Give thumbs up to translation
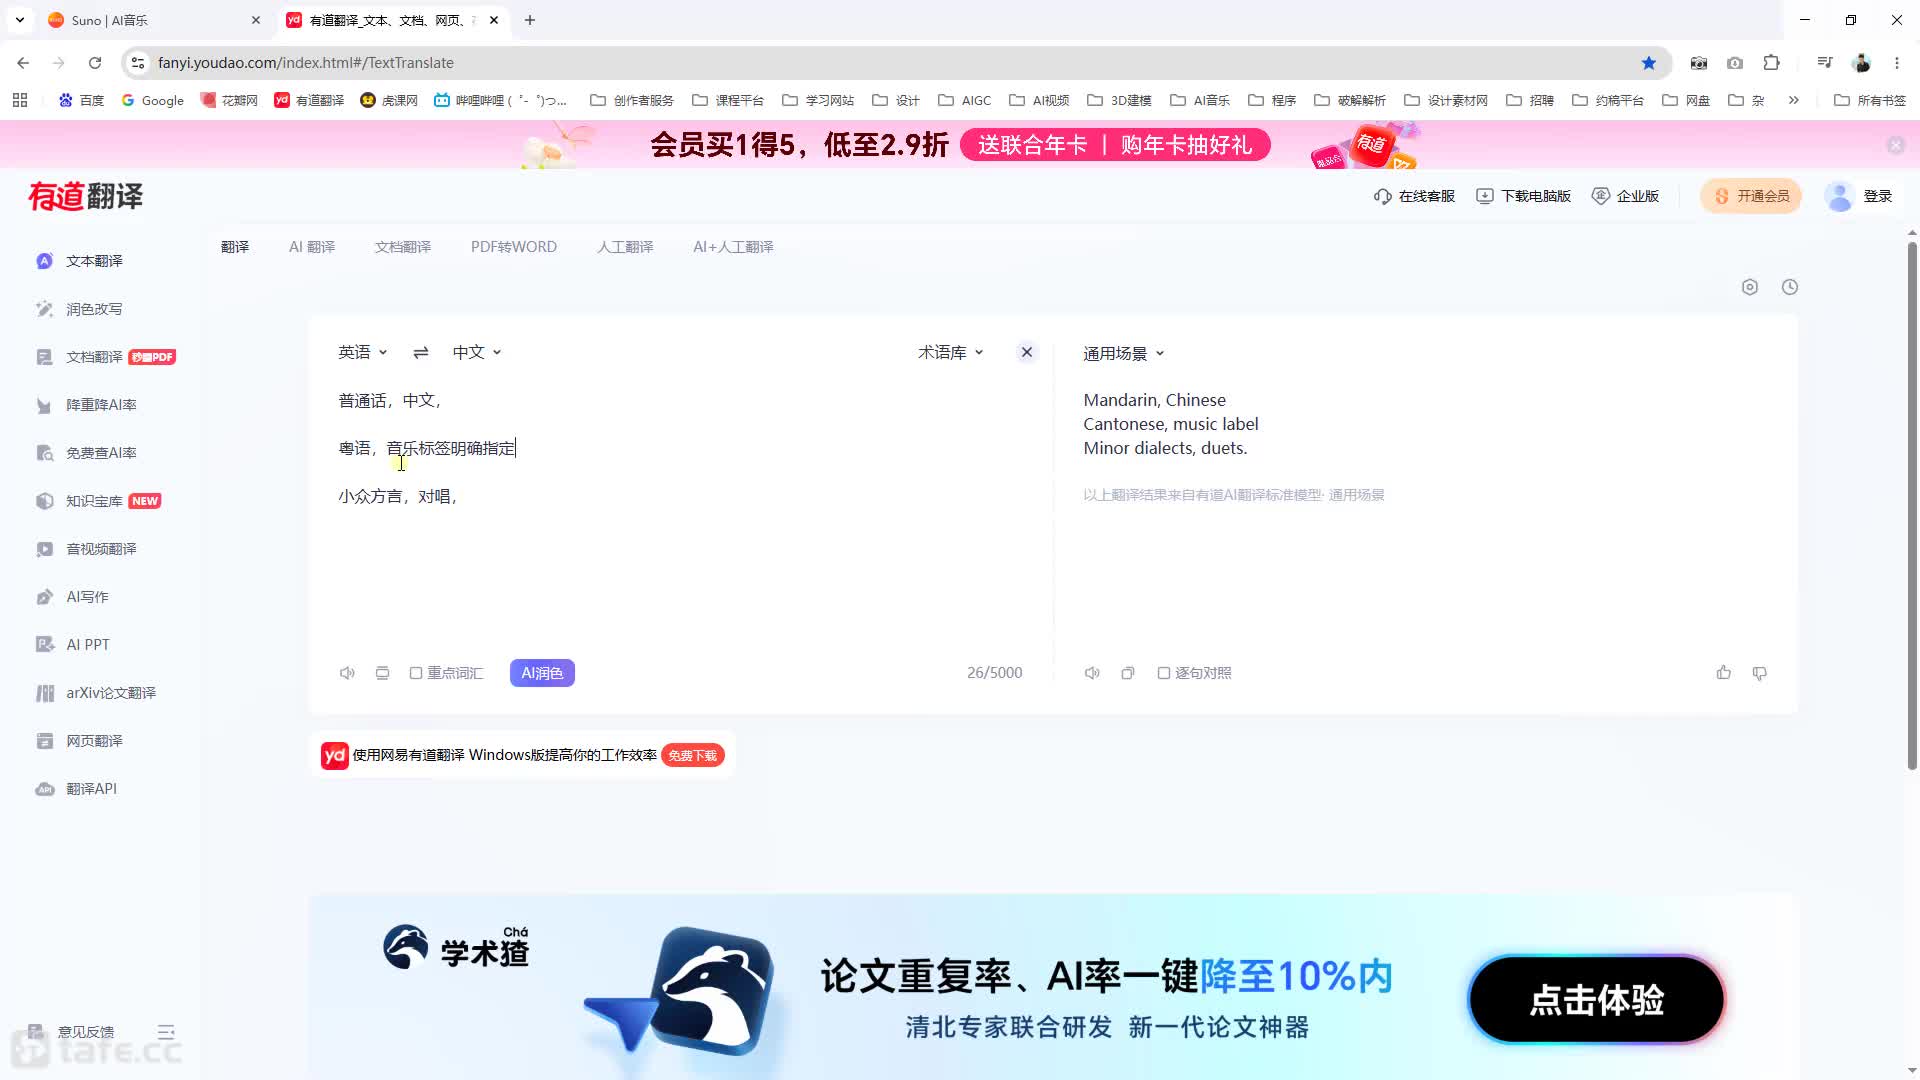1920x1080 pixels. [x=1724, y=673]
